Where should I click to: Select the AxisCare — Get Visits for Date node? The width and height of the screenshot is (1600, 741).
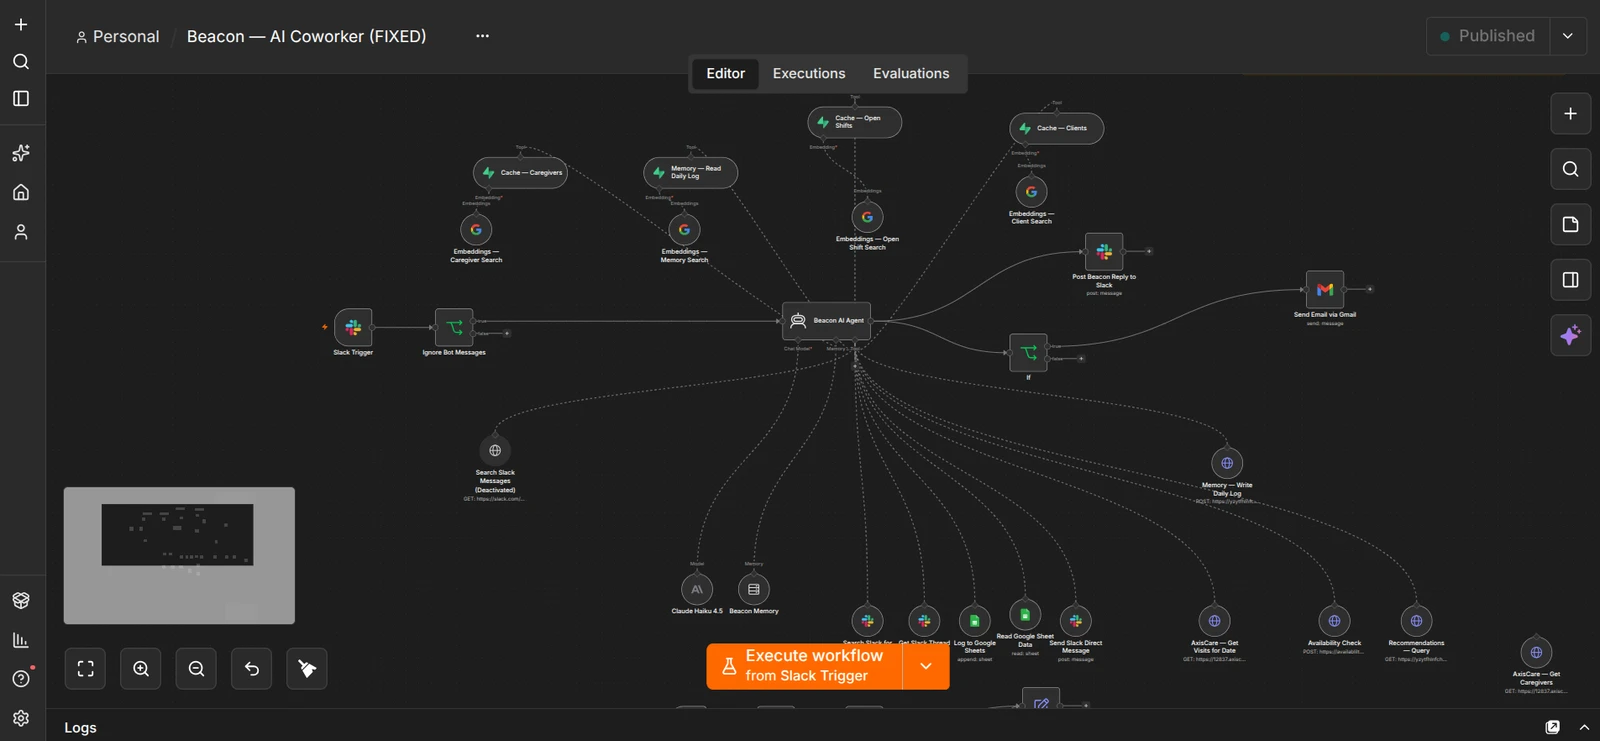coord(1214,621)
